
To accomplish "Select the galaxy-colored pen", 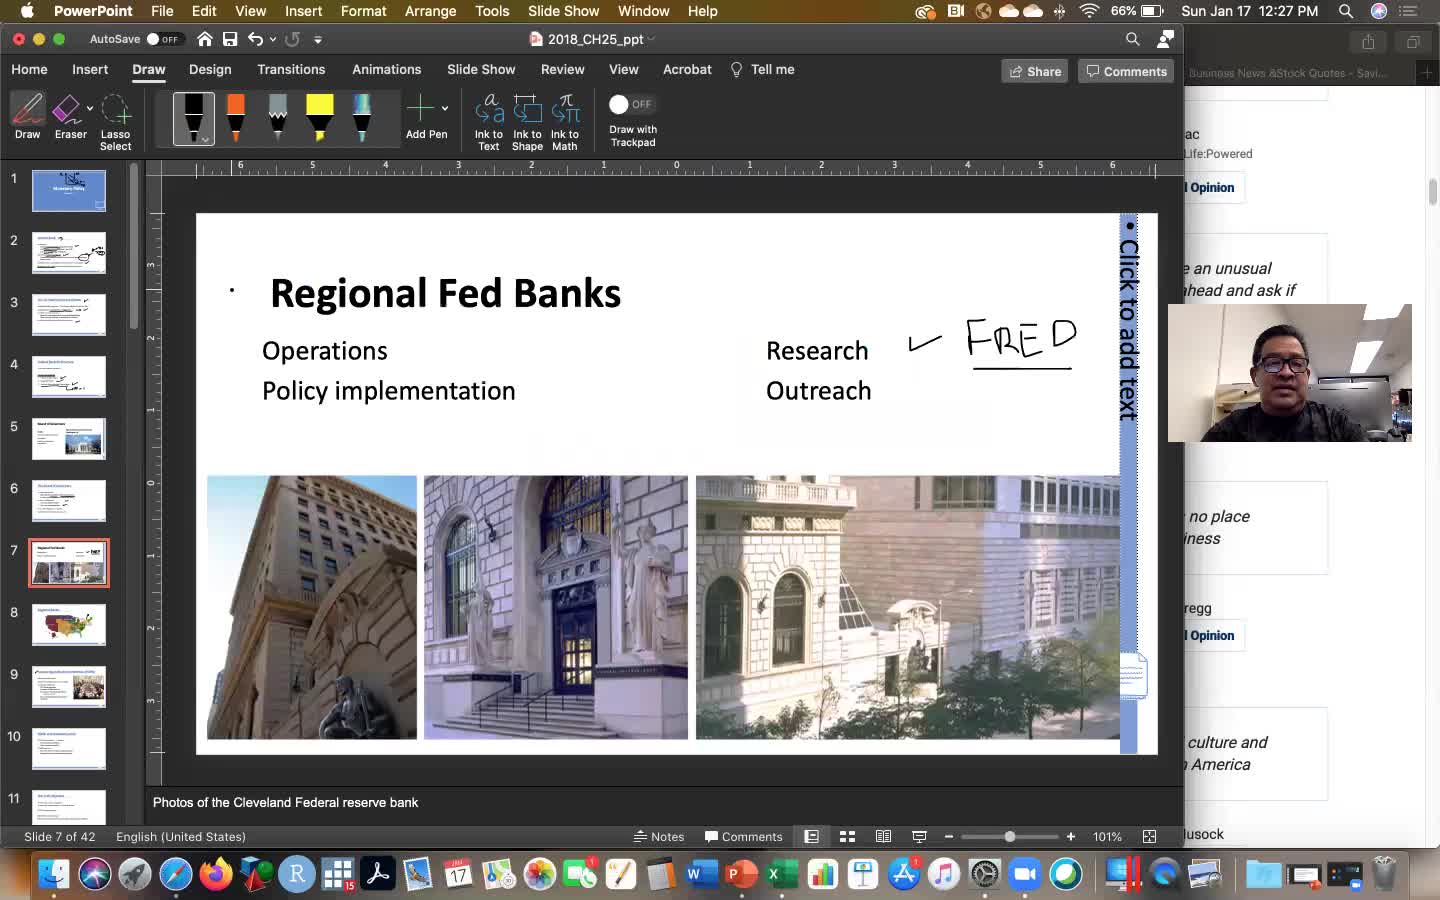I will [x=362, y=118].
